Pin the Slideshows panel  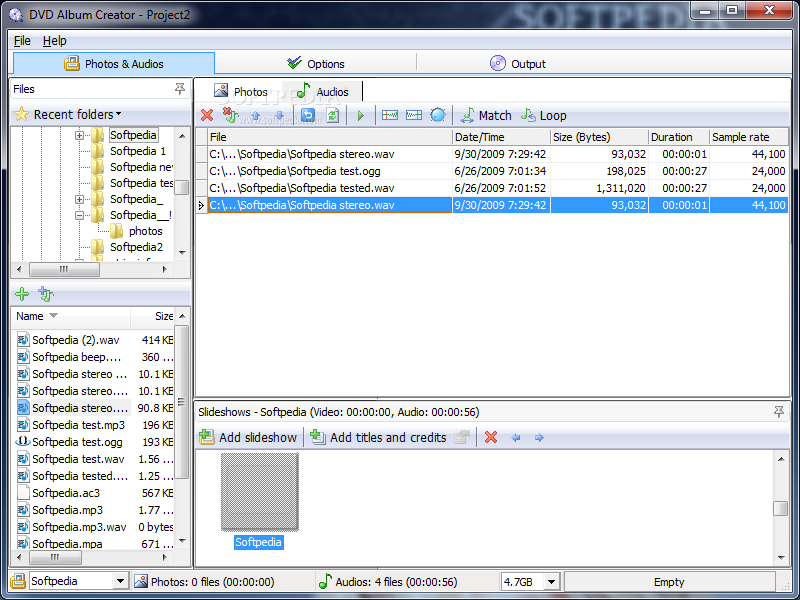click(779, 411)
